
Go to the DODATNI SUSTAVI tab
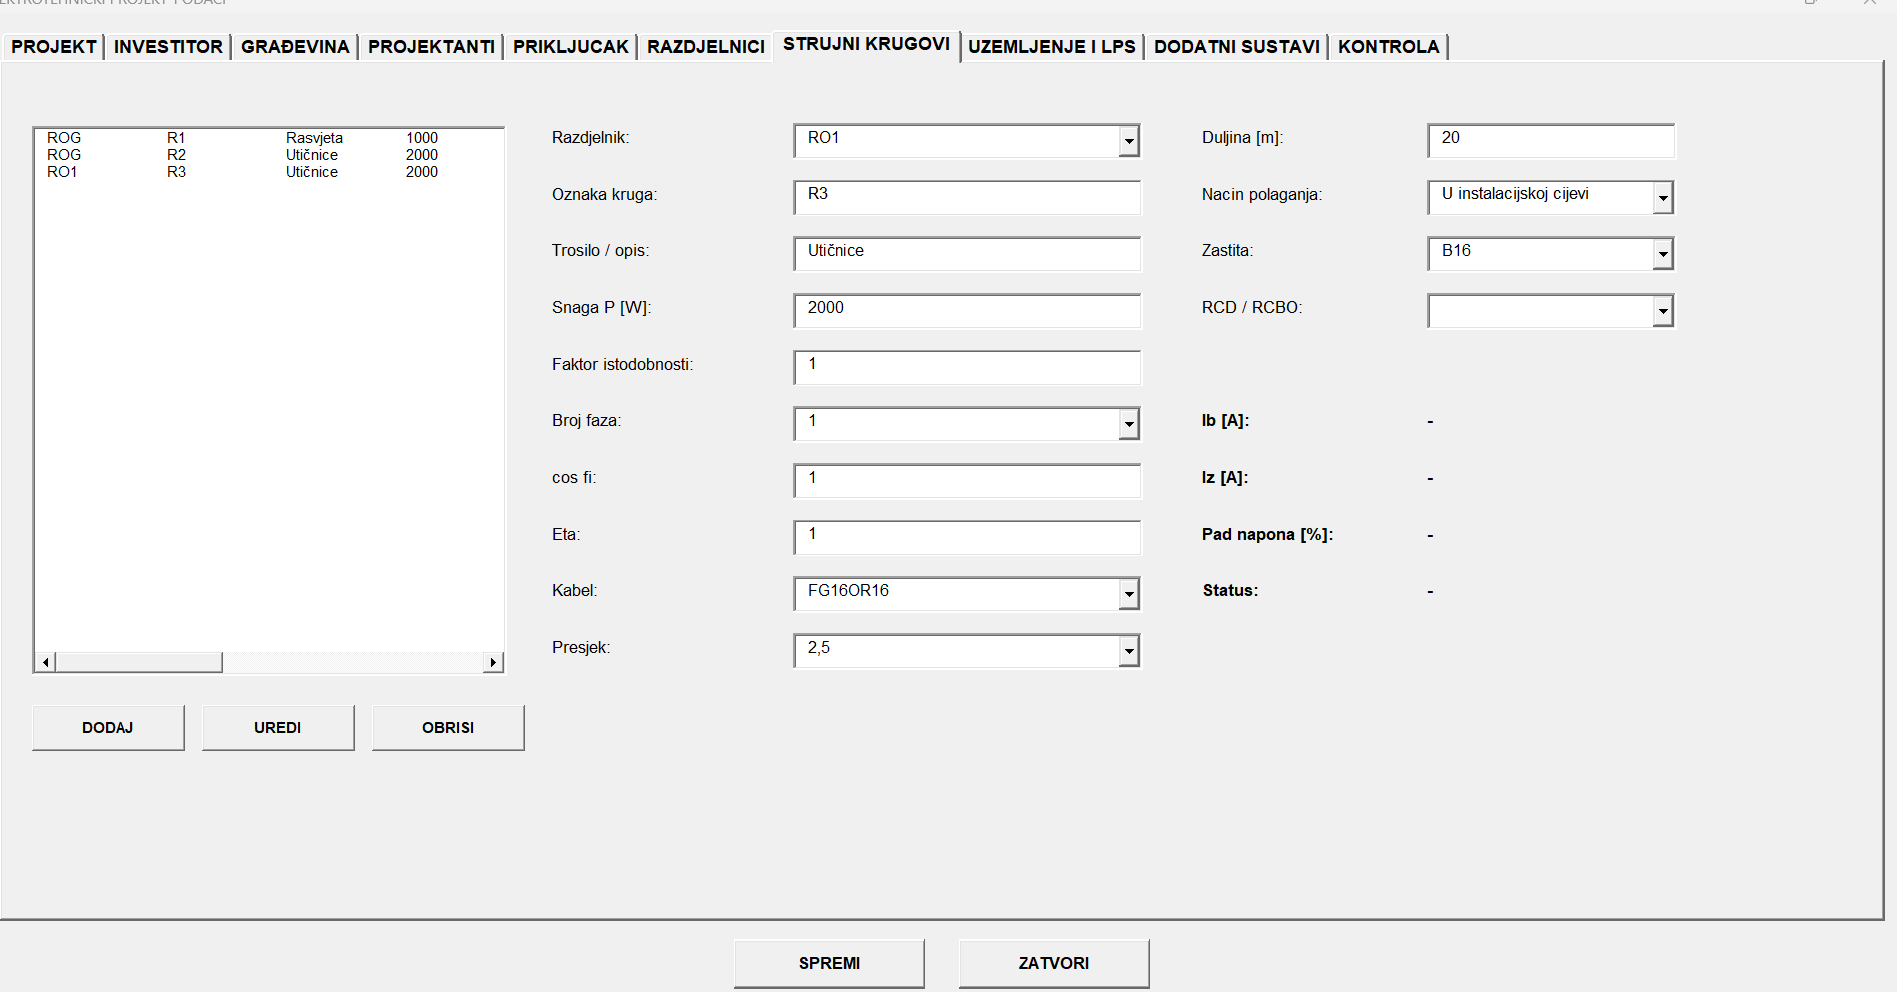[x=1236, y=46]
